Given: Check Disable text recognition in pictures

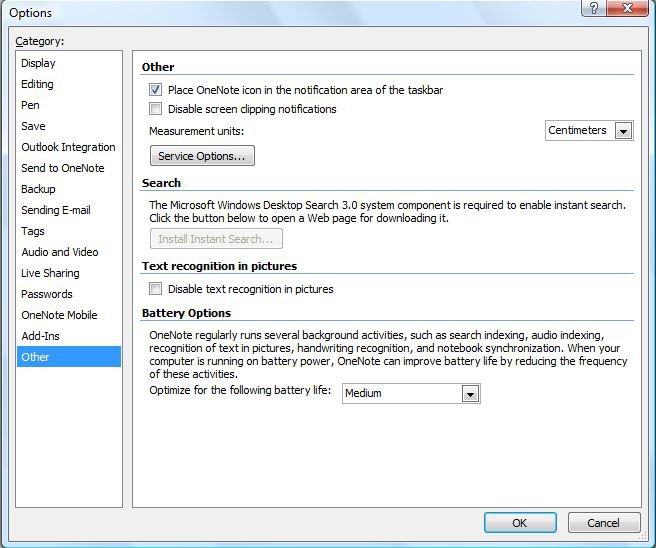Looking at the screenshot, I should click(x=155, y=289).
